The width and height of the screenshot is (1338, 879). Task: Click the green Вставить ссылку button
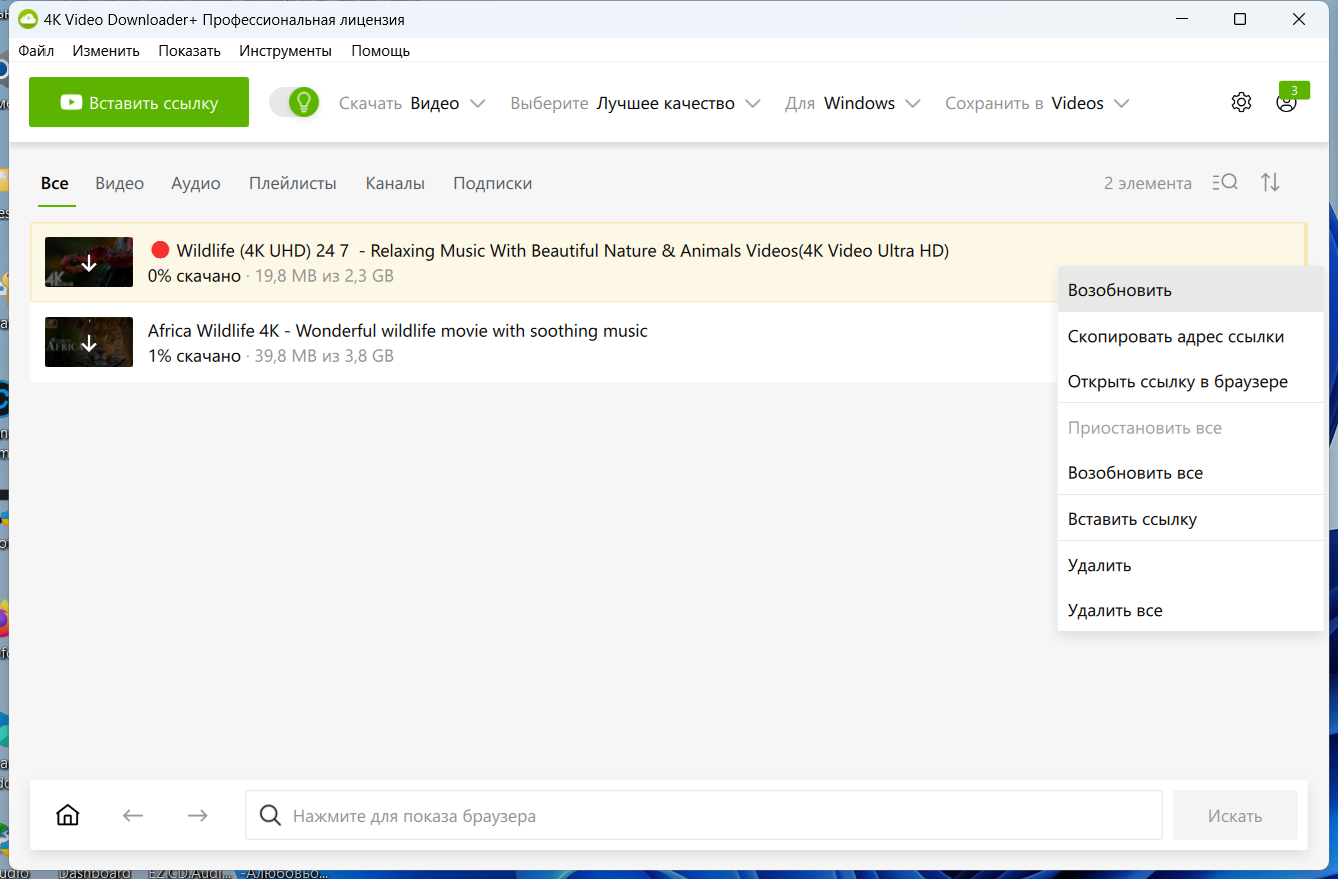point(139,102)
